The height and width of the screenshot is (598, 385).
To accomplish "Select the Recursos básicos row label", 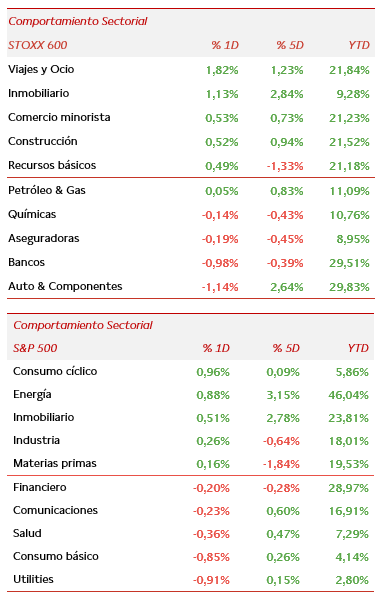I will click(x=52, y=165).
